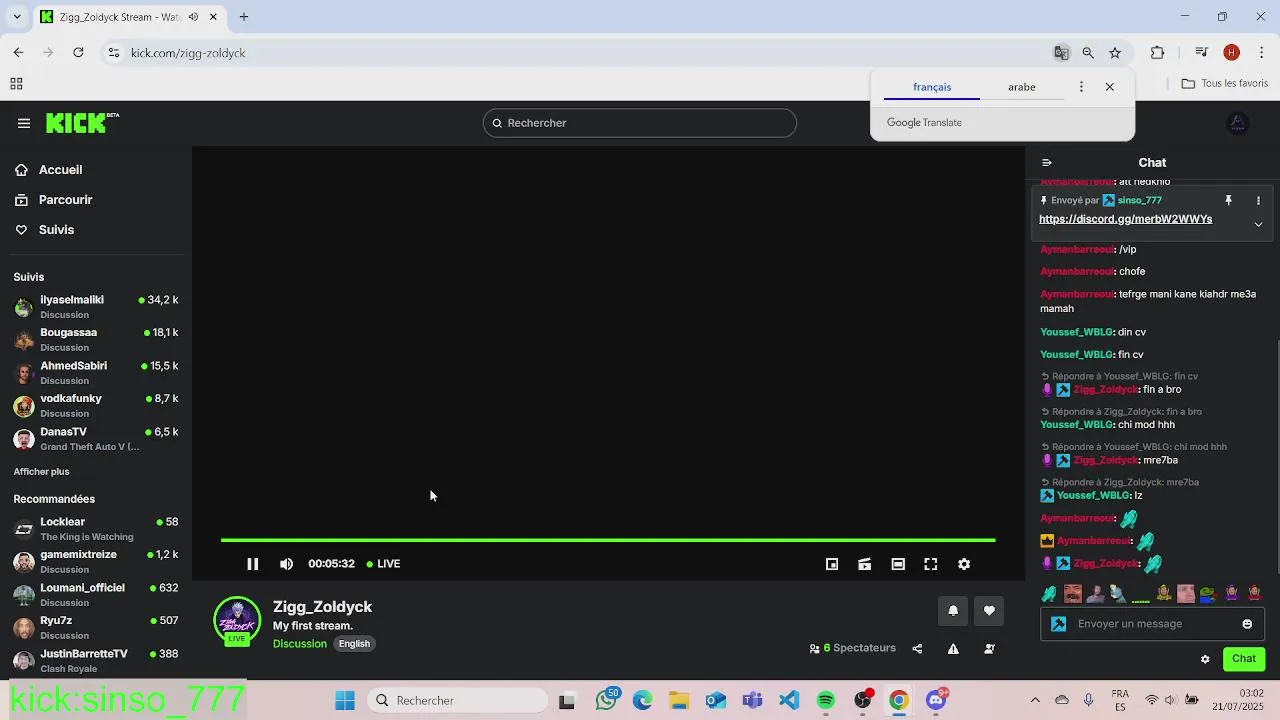
Task: Click the clip creation icon
Action: click(865, 564)
